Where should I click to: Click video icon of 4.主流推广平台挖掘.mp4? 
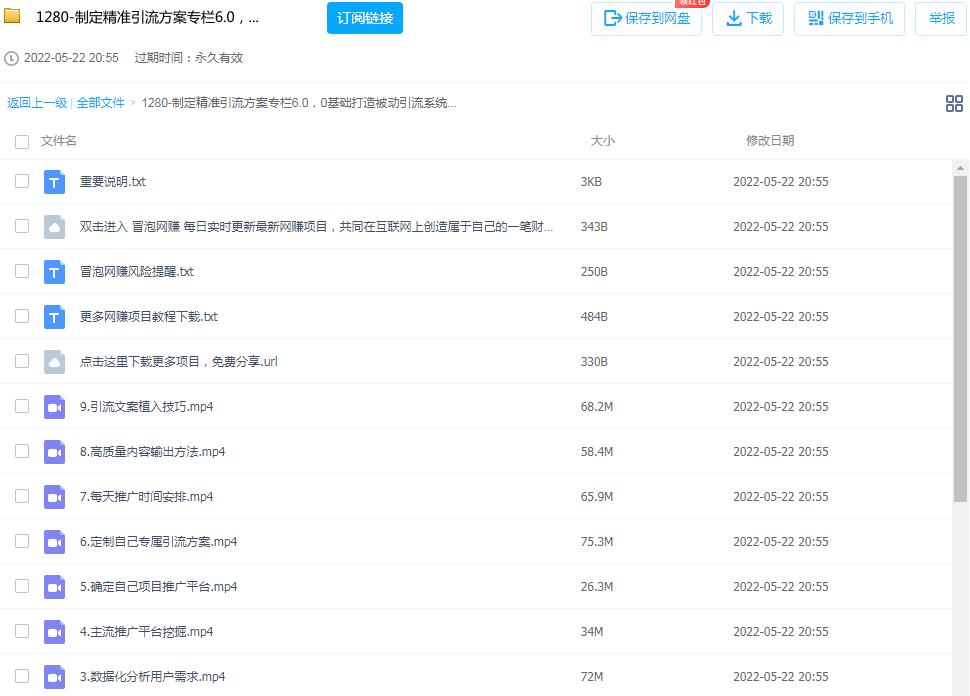tap(54, 632)
